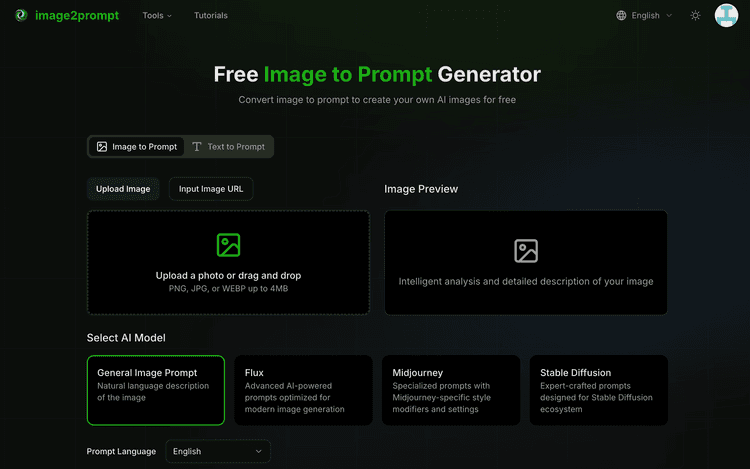This screenshot has height=469, width=750.
Task: Click the Image Preview heading
Action: click(x=421, y=189)
